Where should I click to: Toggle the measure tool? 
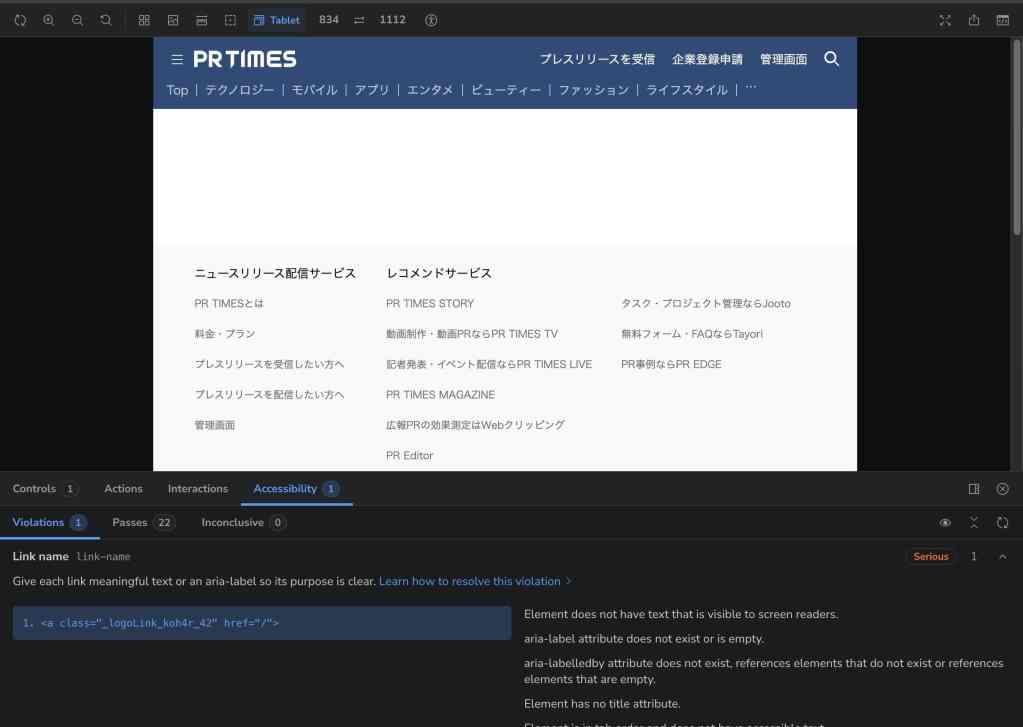click(201, 20)
